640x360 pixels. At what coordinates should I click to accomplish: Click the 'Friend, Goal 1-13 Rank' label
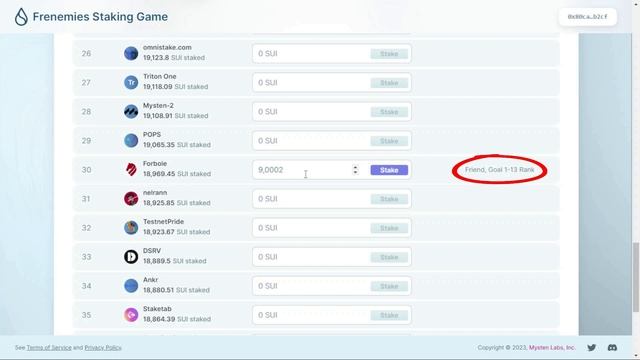tap(500, 169)
